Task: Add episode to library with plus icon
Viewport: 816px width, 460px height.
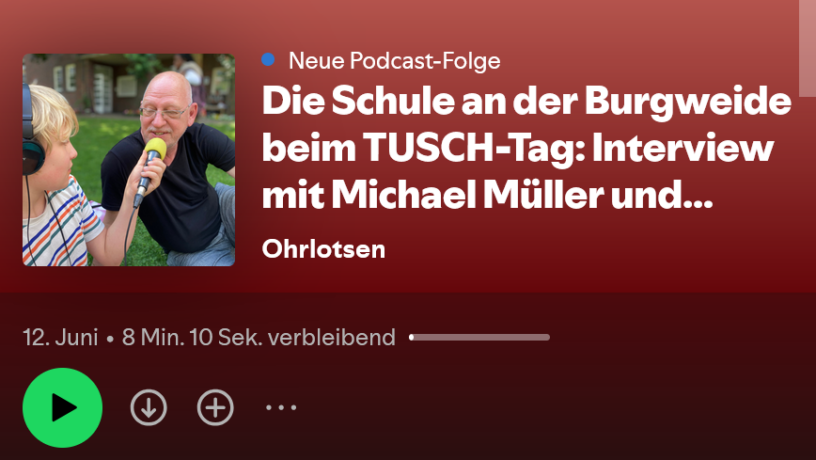Action: pyautogui.click(x=215, y=407)
